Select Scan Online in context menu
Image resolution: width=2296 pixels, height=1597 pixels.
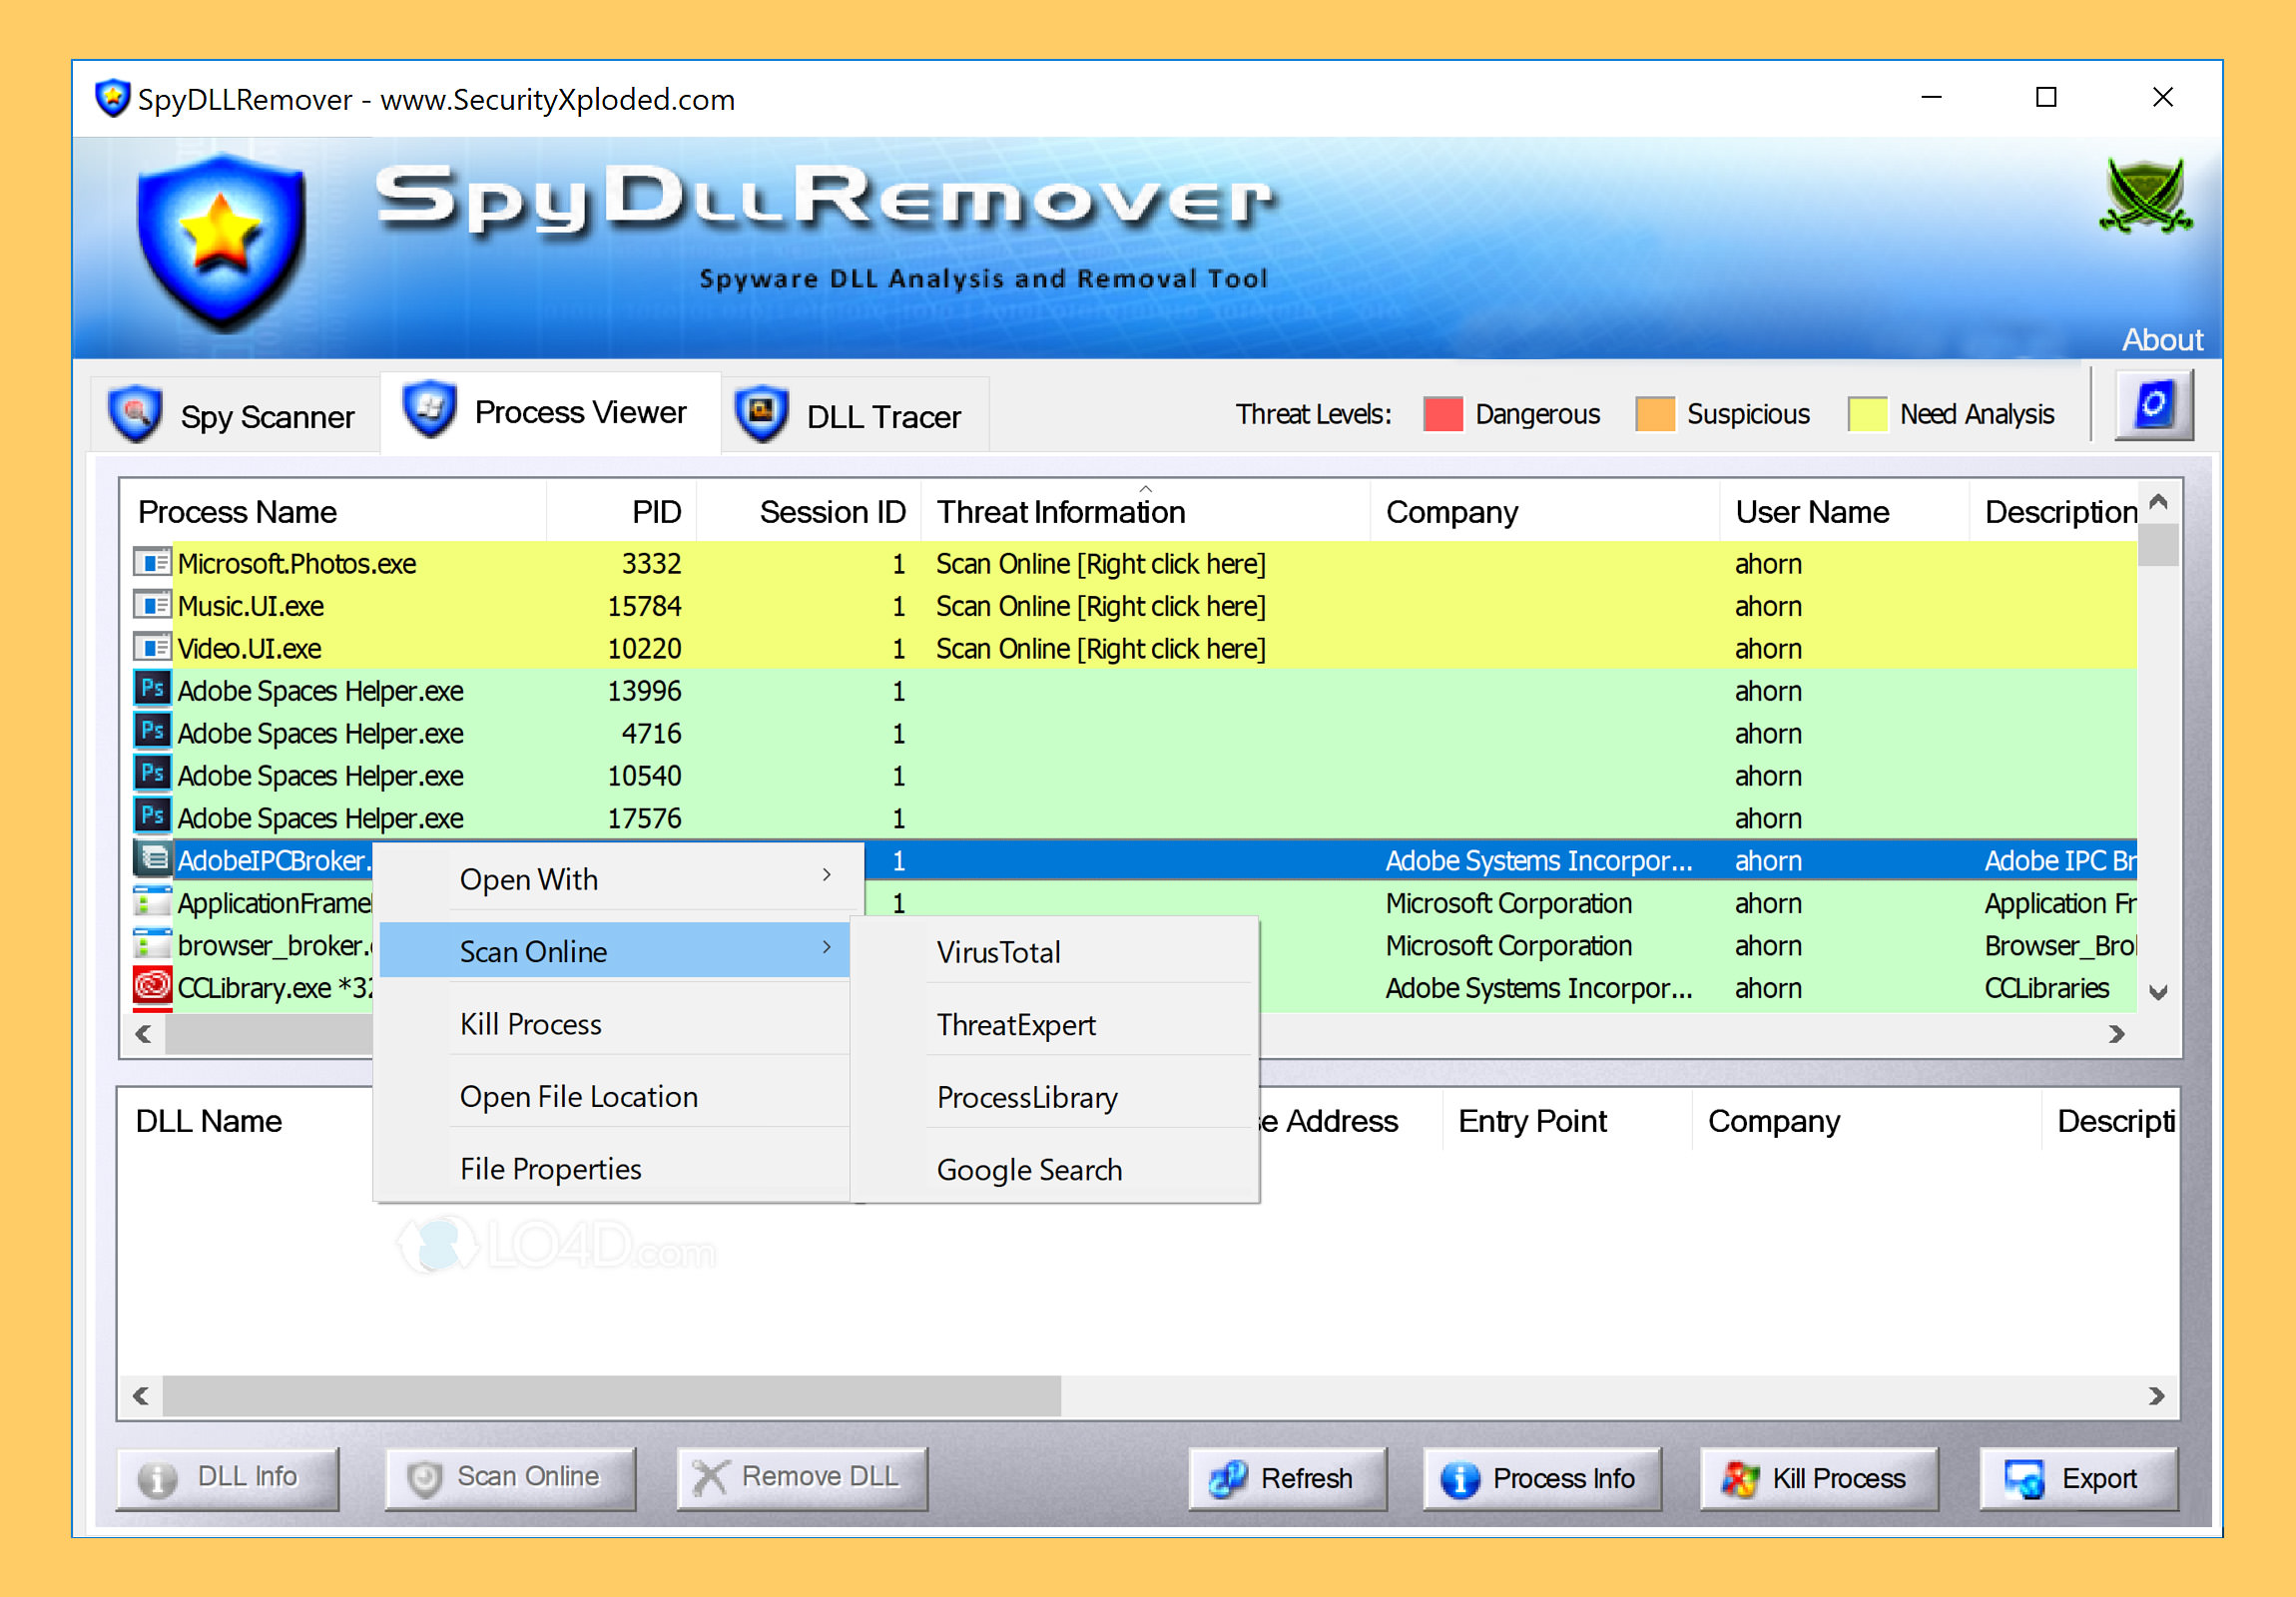(x=616, y=951)
